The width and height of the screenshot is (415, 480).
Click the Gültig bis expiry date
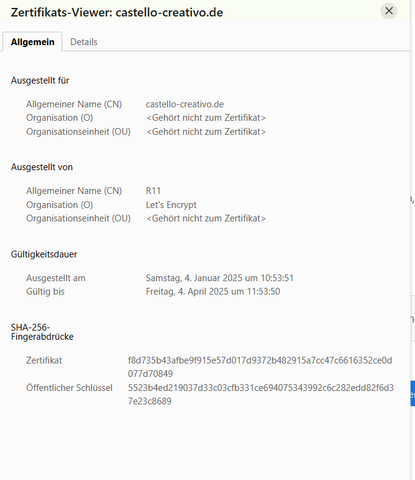coord(213,292)
